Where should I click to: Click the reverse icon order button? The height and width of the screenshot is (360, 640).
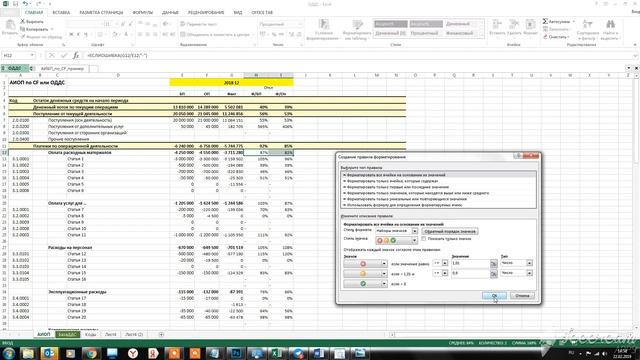pyautogui.click(x=449, y=231)
